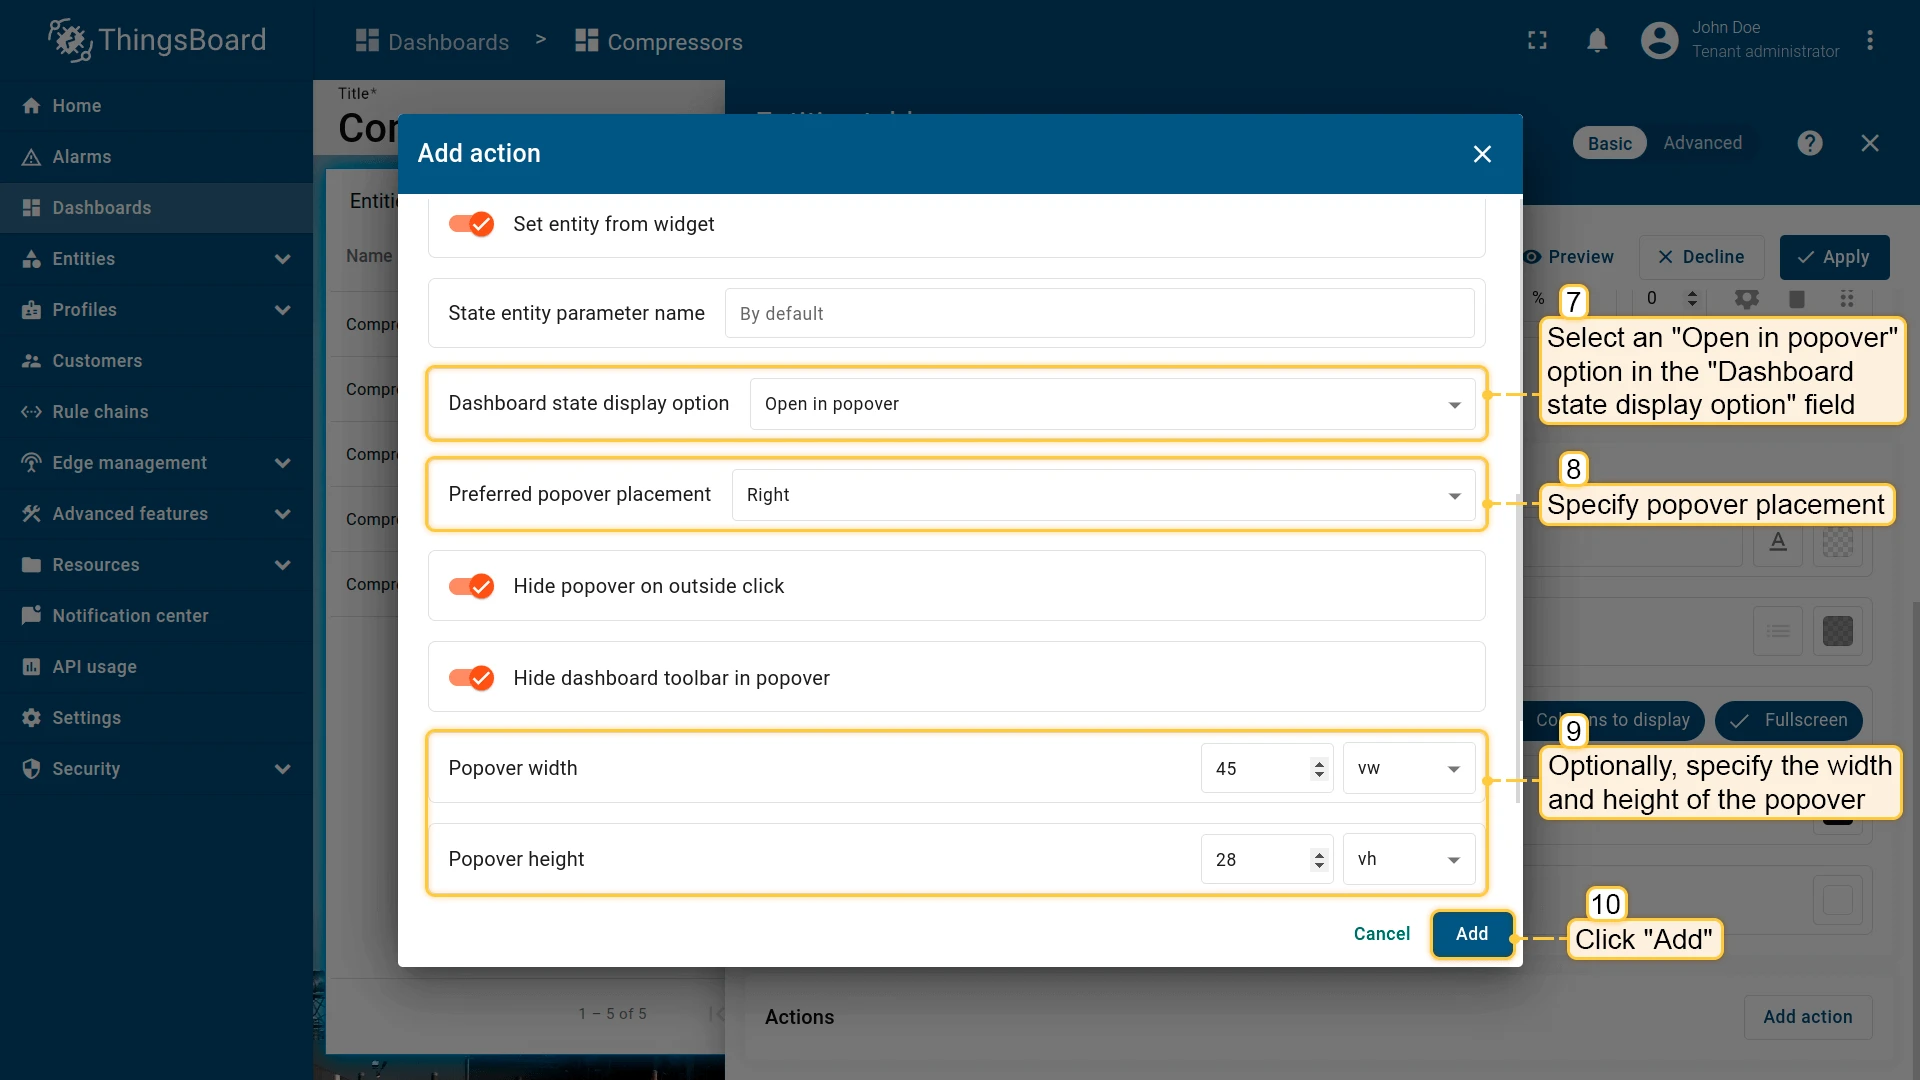Disable Hide popover on outside click
The height and width of the screenshot is (1080, 1920).
point(471,586)
